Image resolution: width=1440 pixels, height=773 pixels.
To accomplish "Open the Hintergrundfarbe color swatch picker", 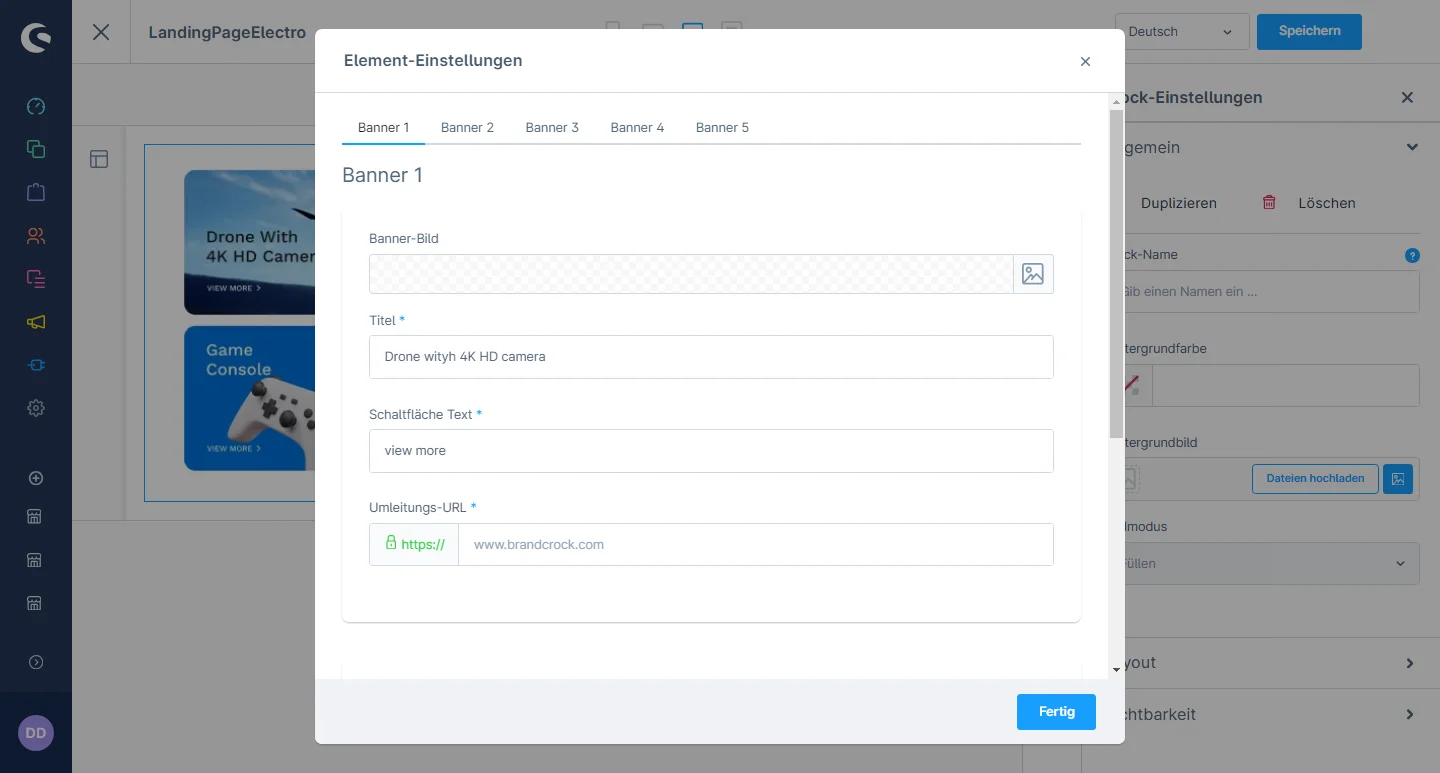I will pos(1135,385).
